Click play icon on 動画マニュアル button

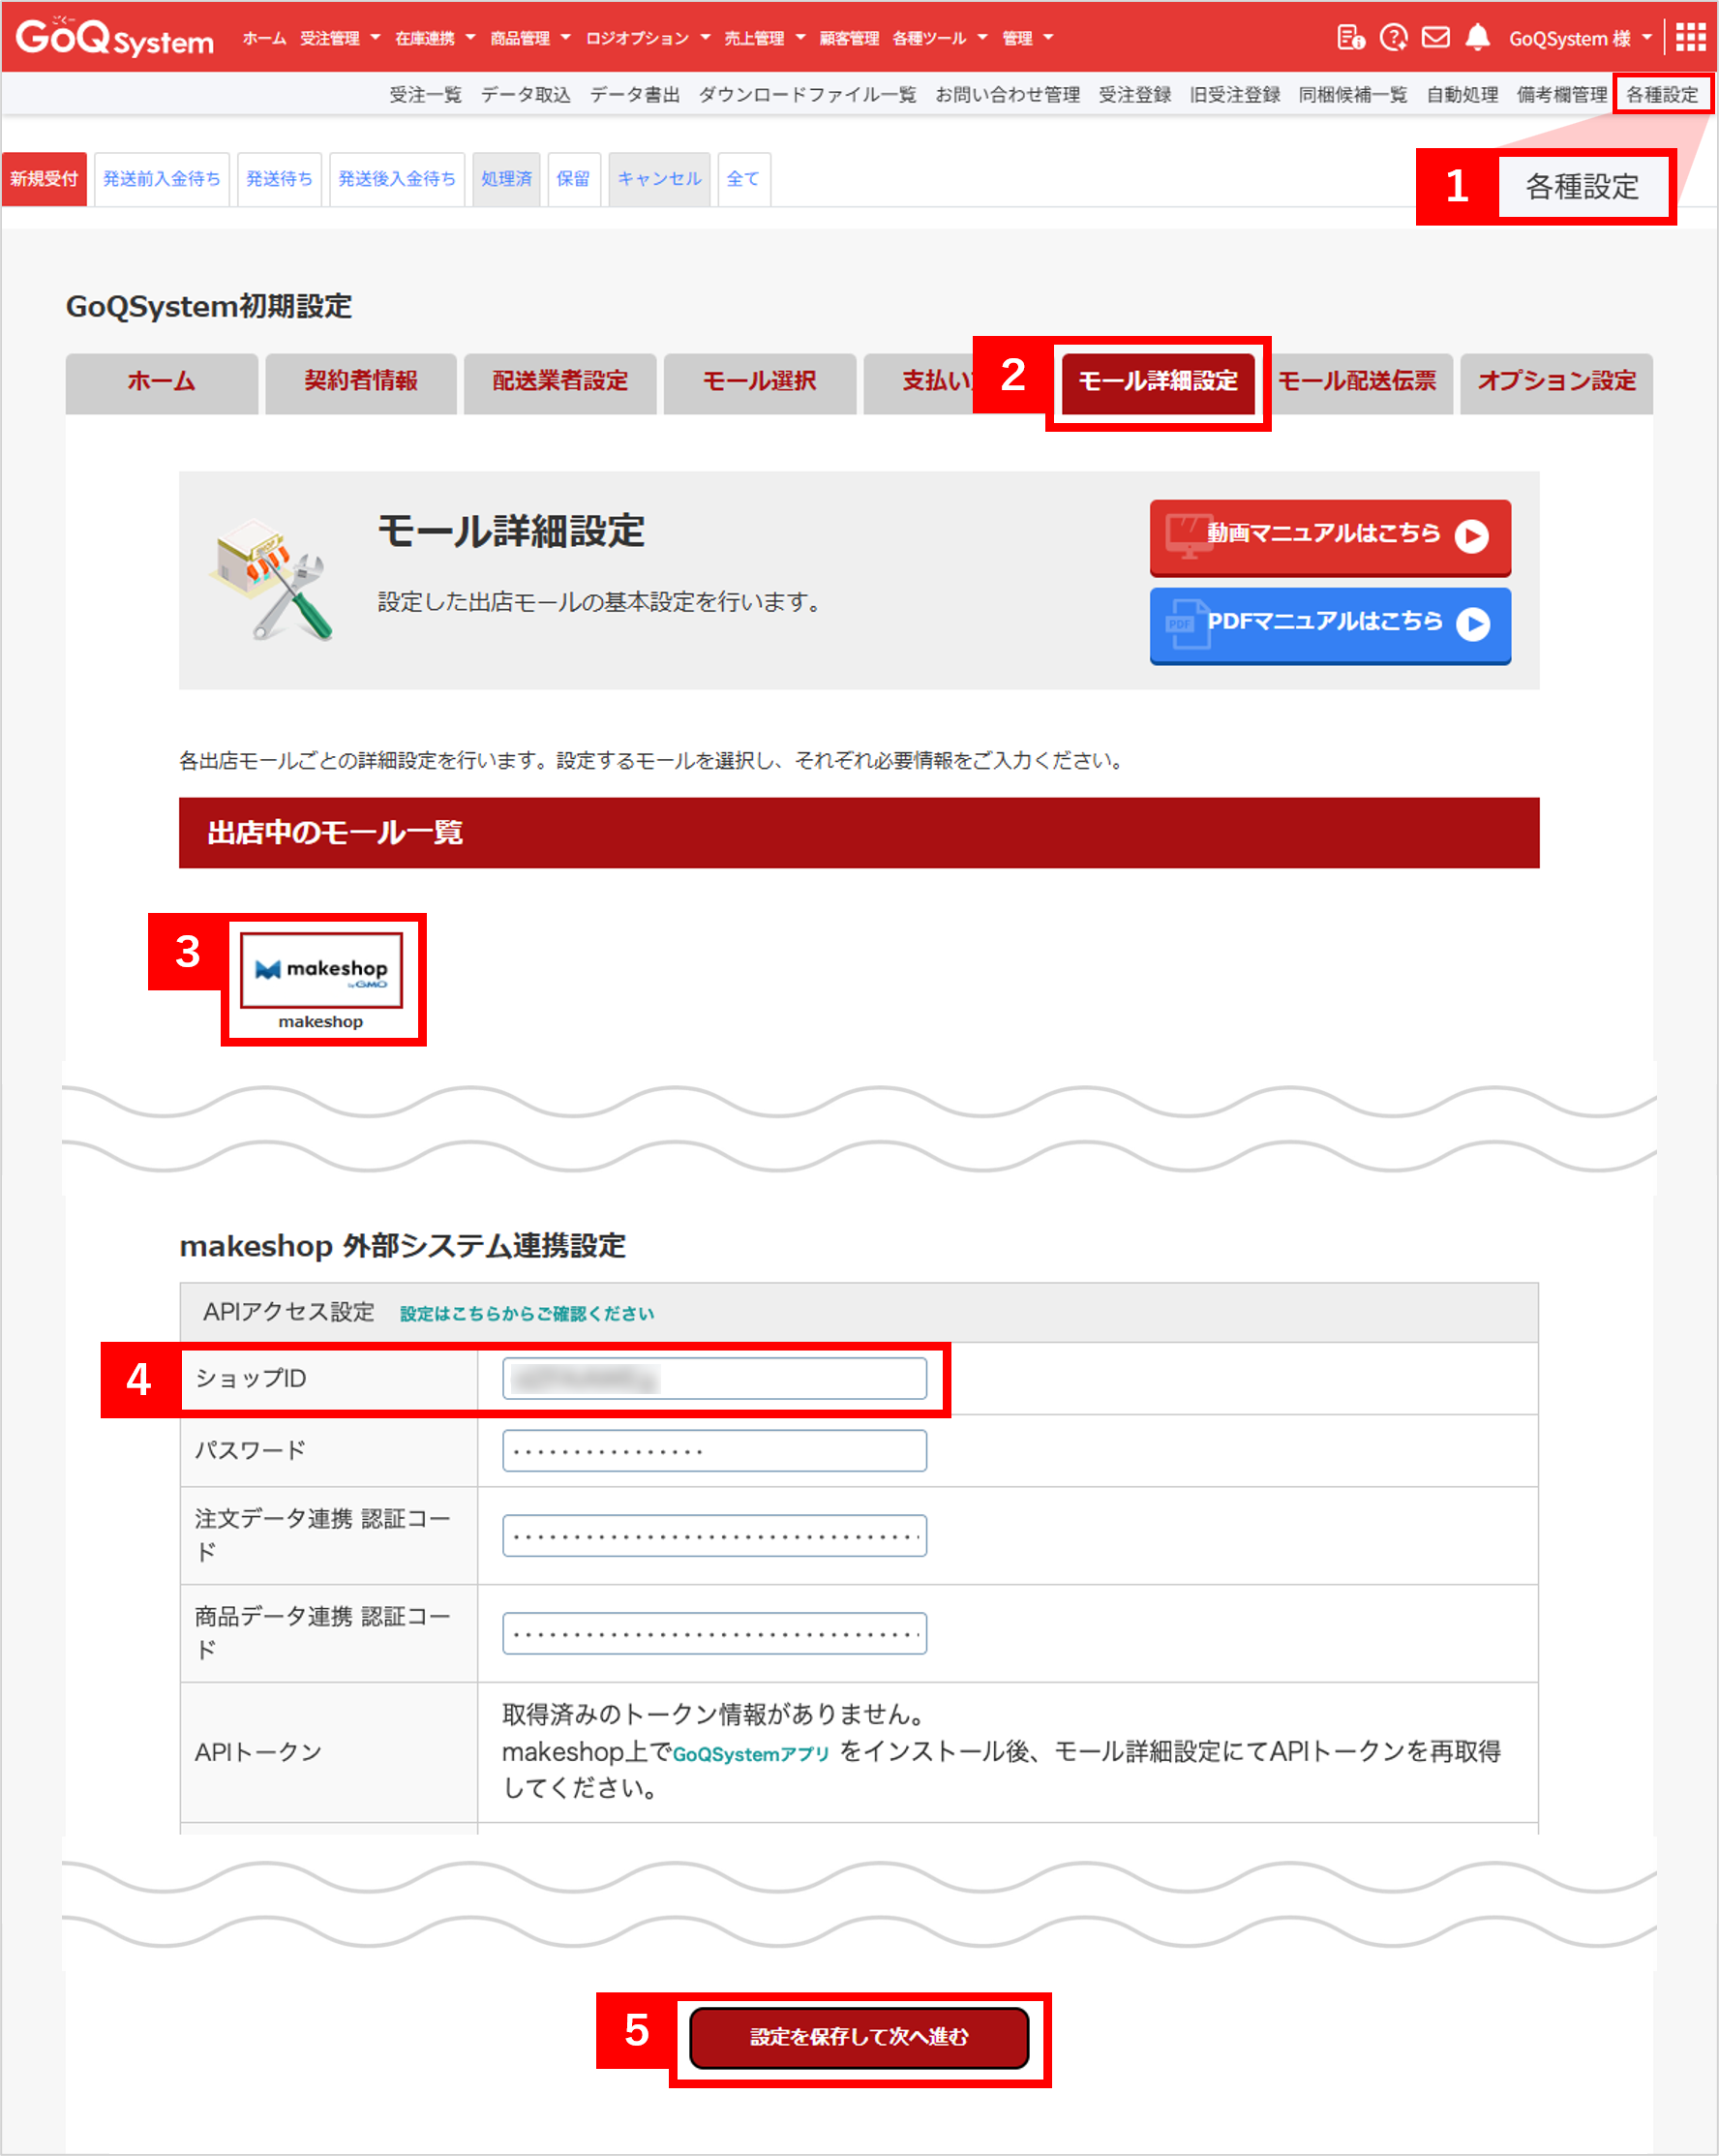click(x=1471, y=536)
